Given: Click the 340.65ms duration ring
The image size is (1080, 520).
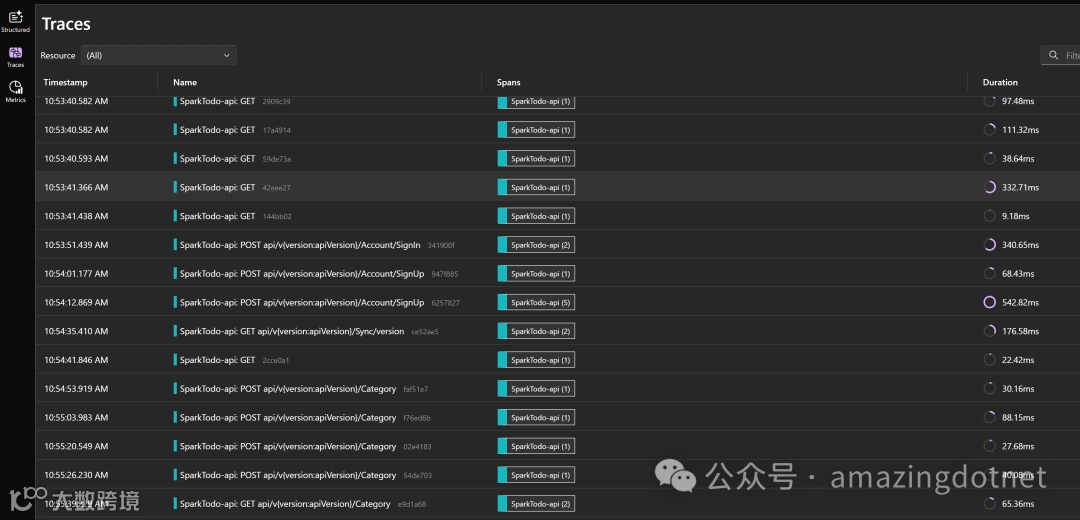Looking at the screenshot, I should pos(990,245).
